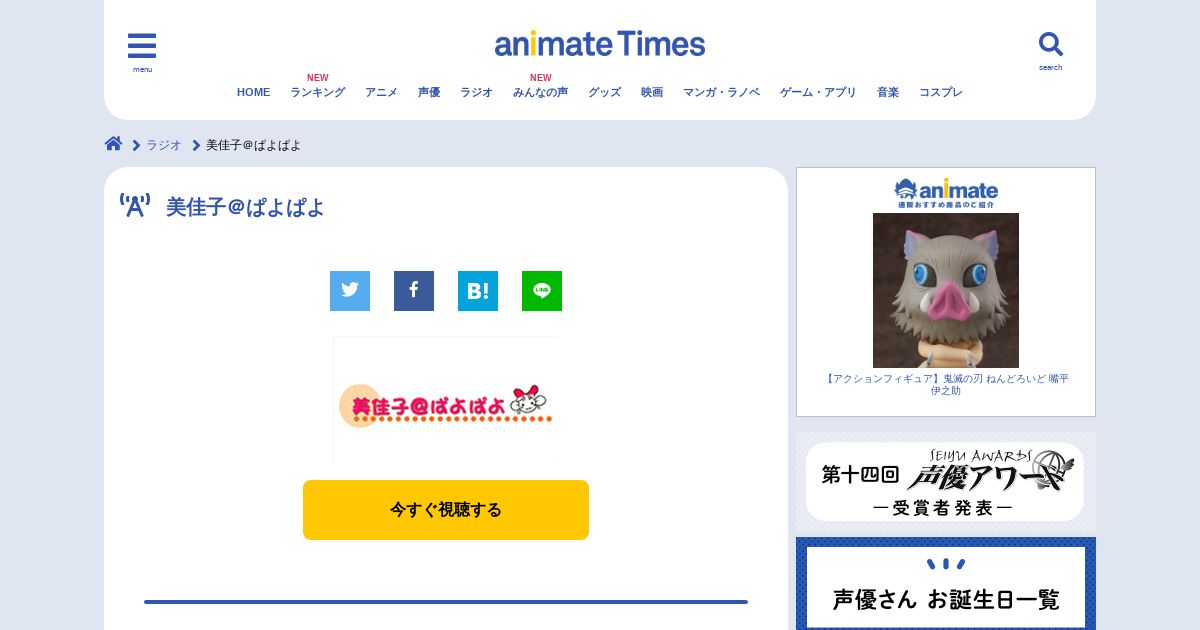The image size is (1200, 630).
Task: Share page on Twitter
Action: coord(350,291)
